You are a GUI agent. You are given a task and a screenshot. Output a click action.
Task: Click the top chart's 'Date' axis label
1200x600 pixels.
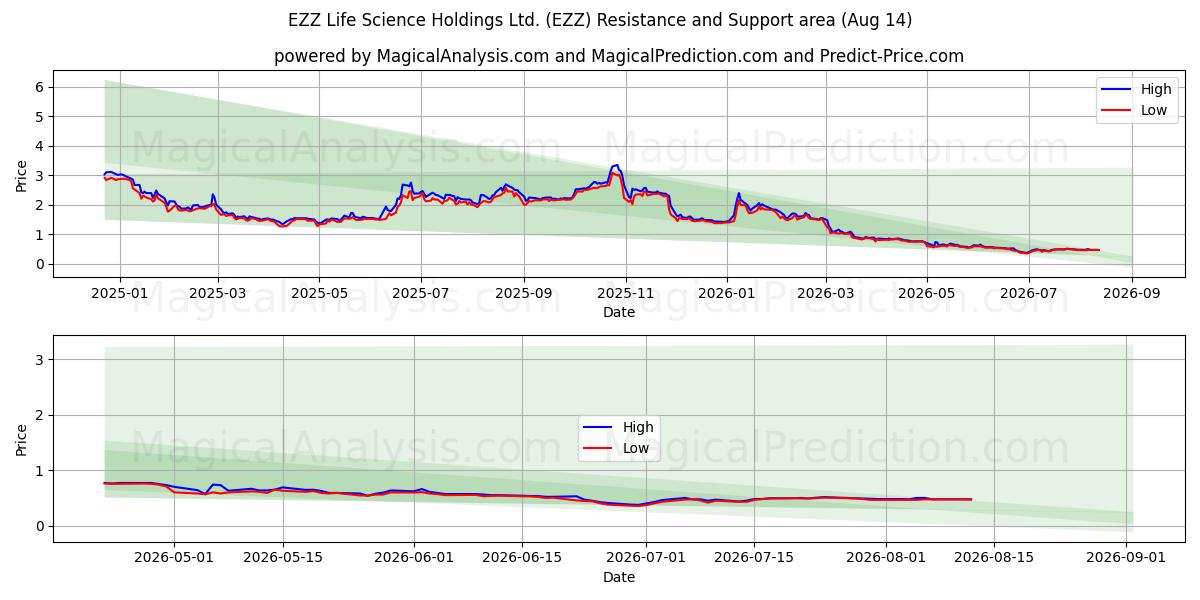point(619,312)
